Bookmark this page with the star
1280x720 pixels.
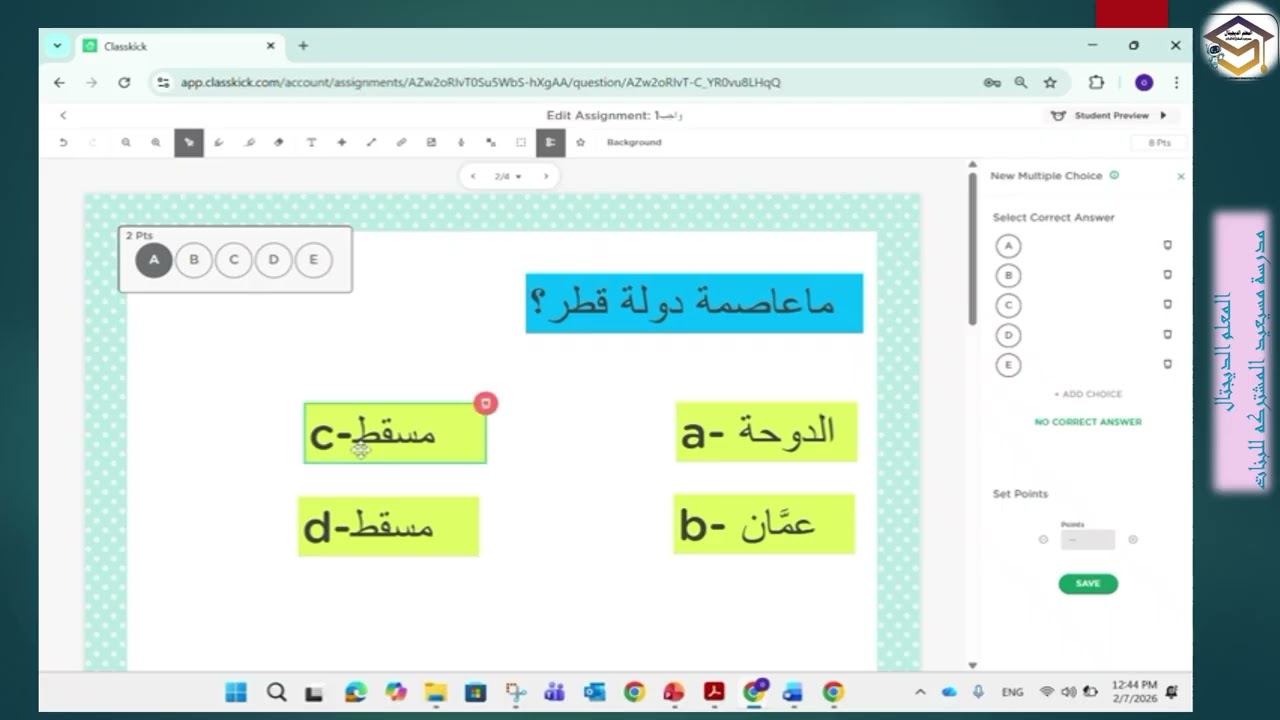tap(1050, 82)
